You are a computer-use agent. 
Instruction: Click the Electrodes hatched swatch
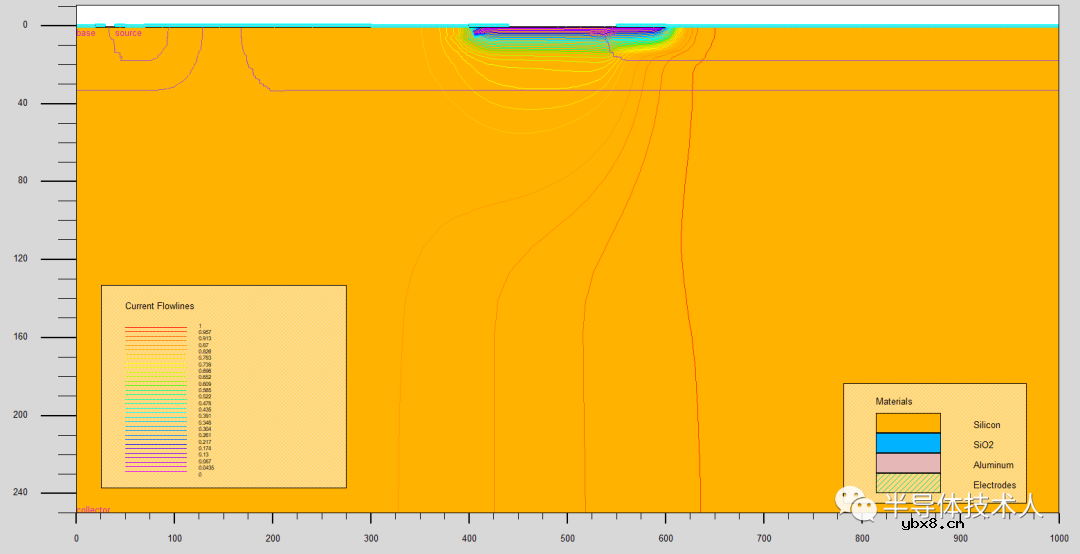(908, 483)
